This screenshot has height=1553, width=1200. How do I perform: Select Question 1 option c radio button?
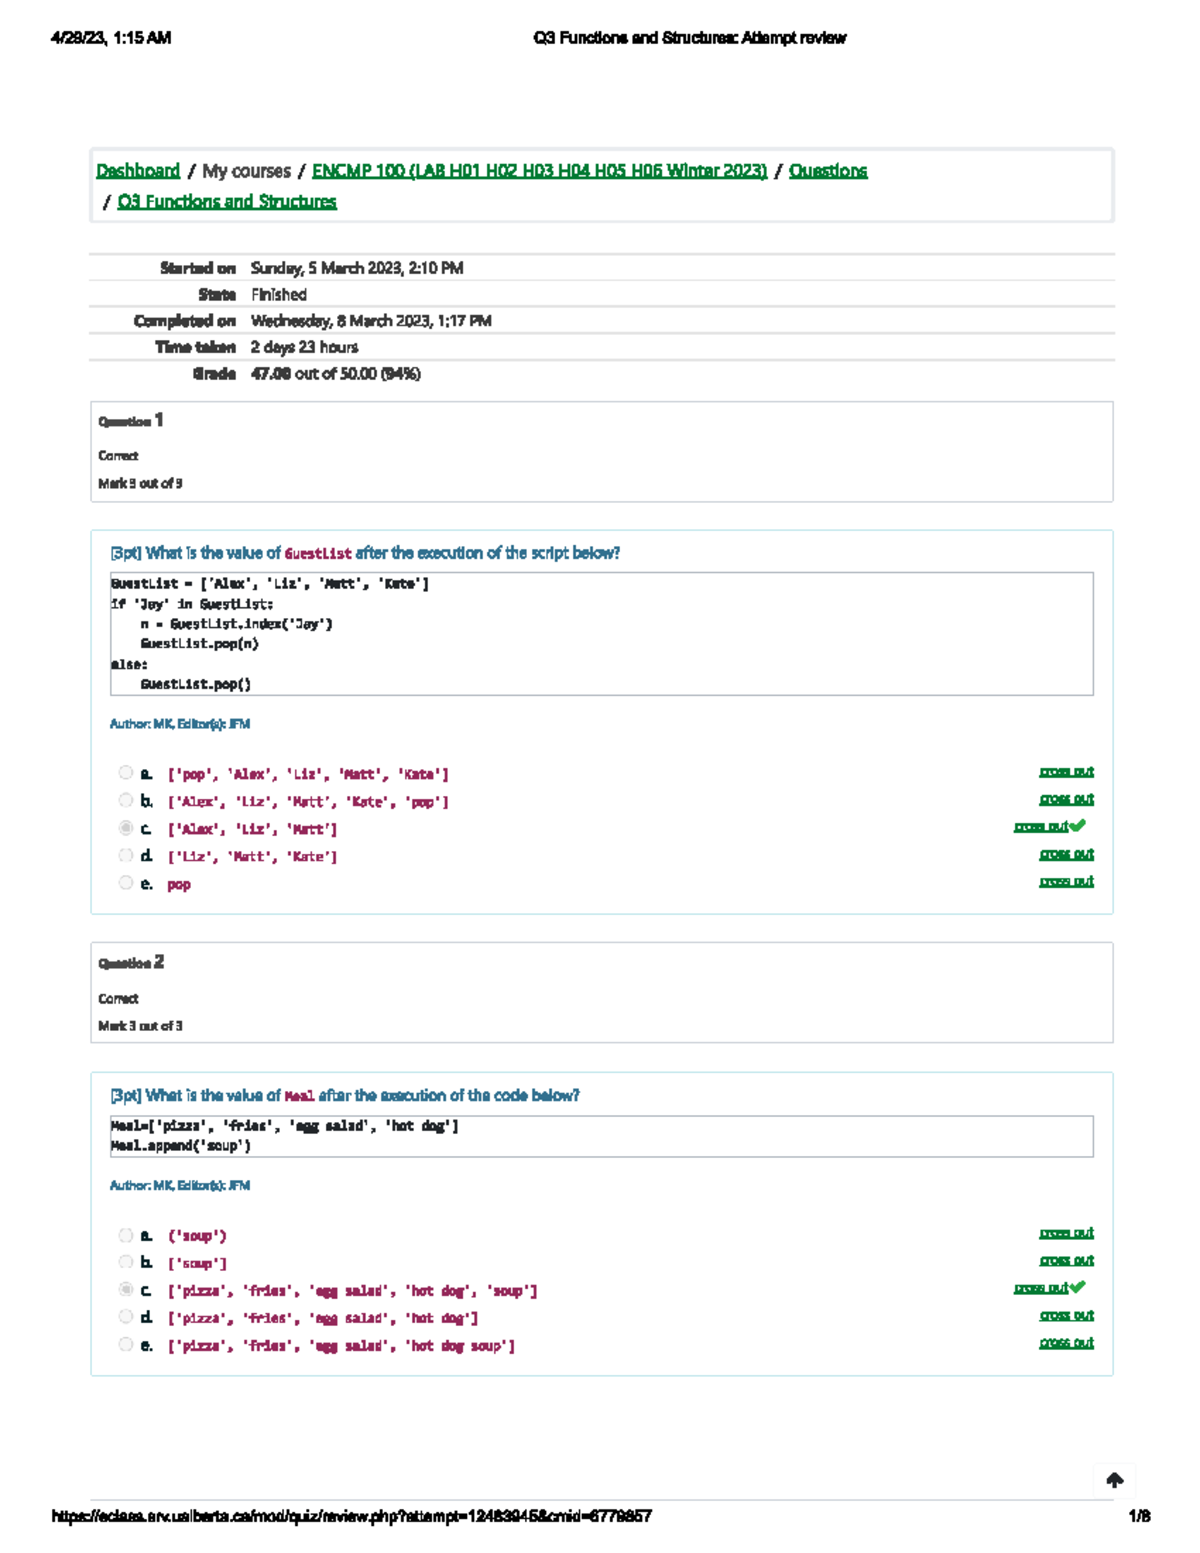[x=125, y=828]
